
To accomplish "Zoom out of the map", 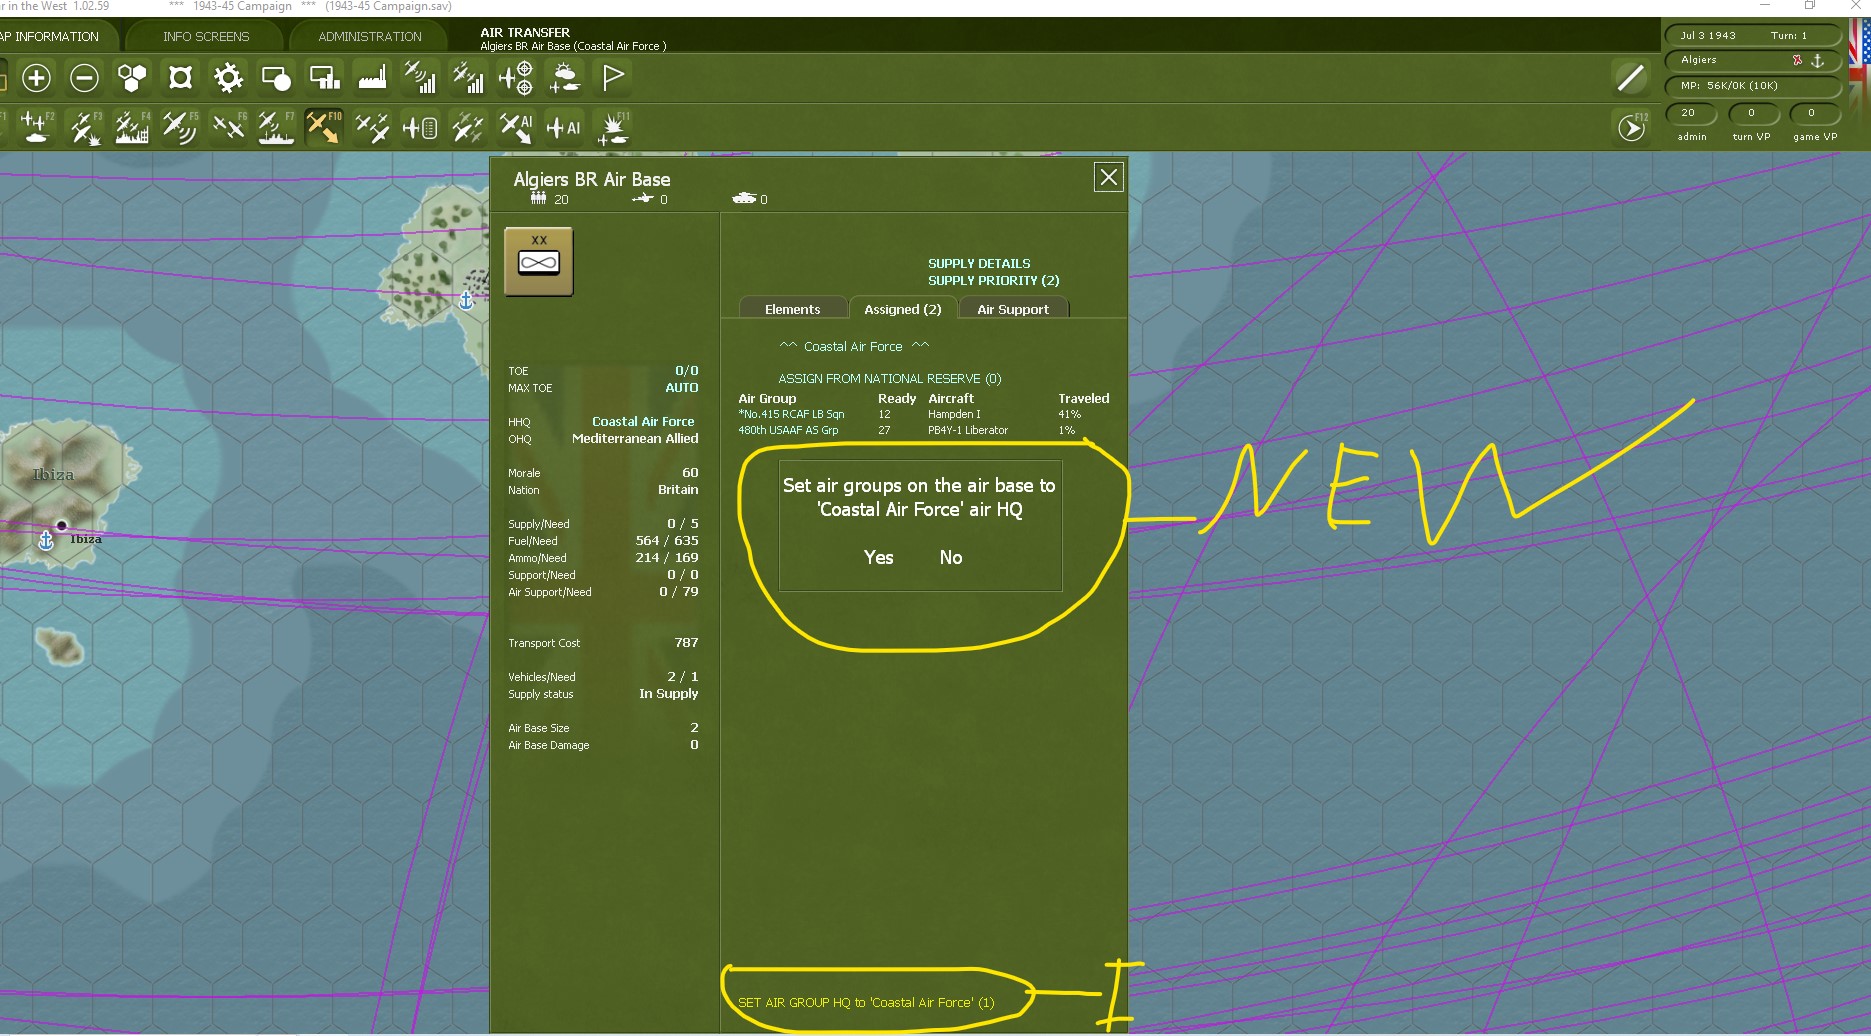I will (84, 78).
